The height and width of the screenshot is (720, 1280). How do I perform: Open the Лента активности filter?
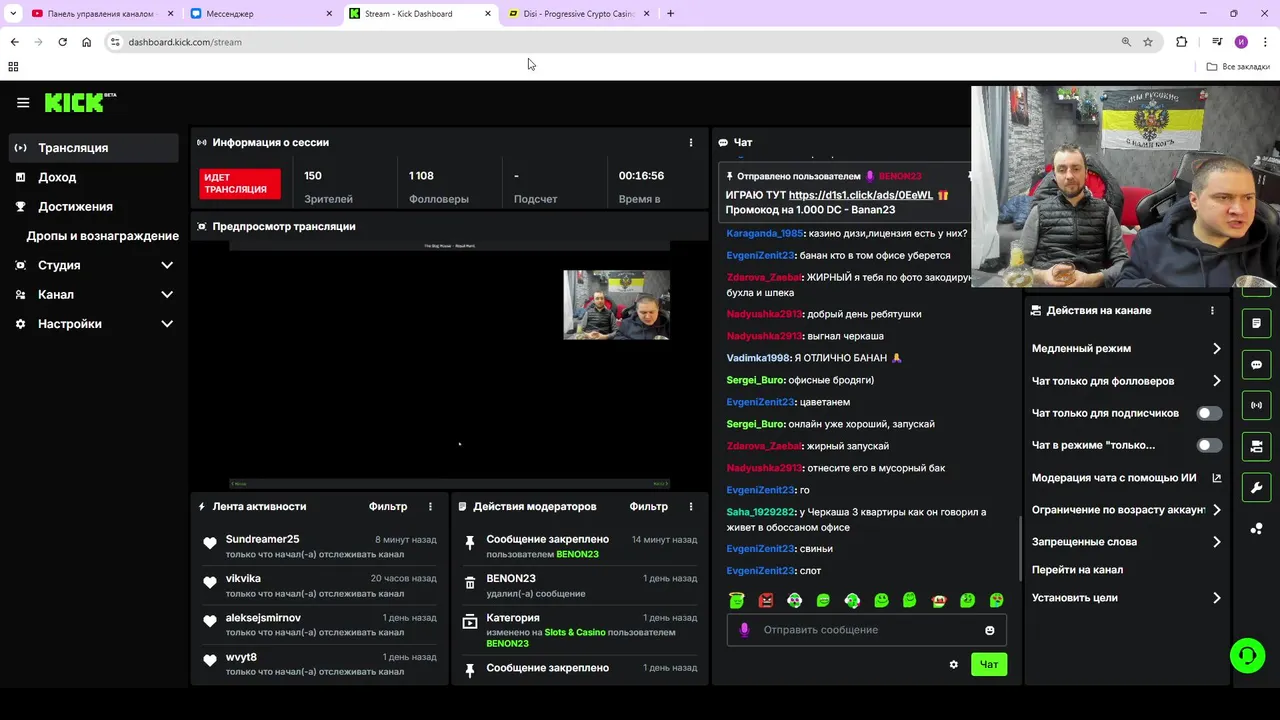click(388, 506)
